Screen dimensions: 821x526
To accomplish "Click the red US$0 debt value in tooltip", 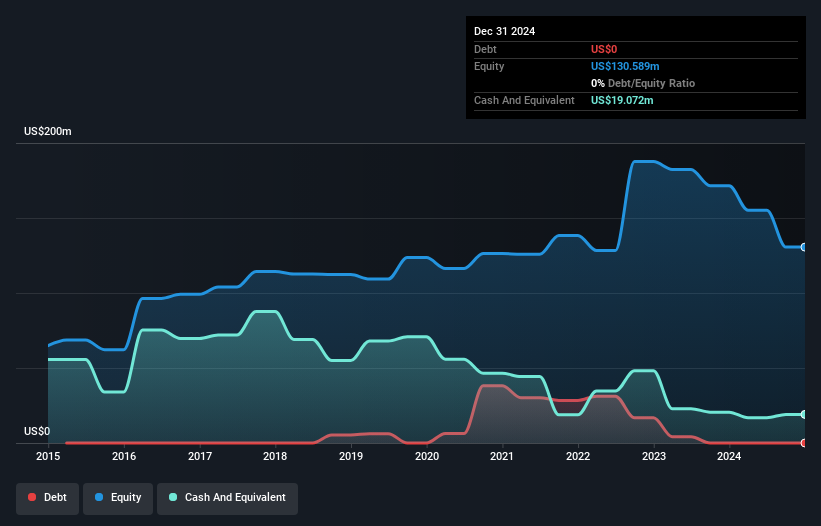I will [x=604, y=49].
